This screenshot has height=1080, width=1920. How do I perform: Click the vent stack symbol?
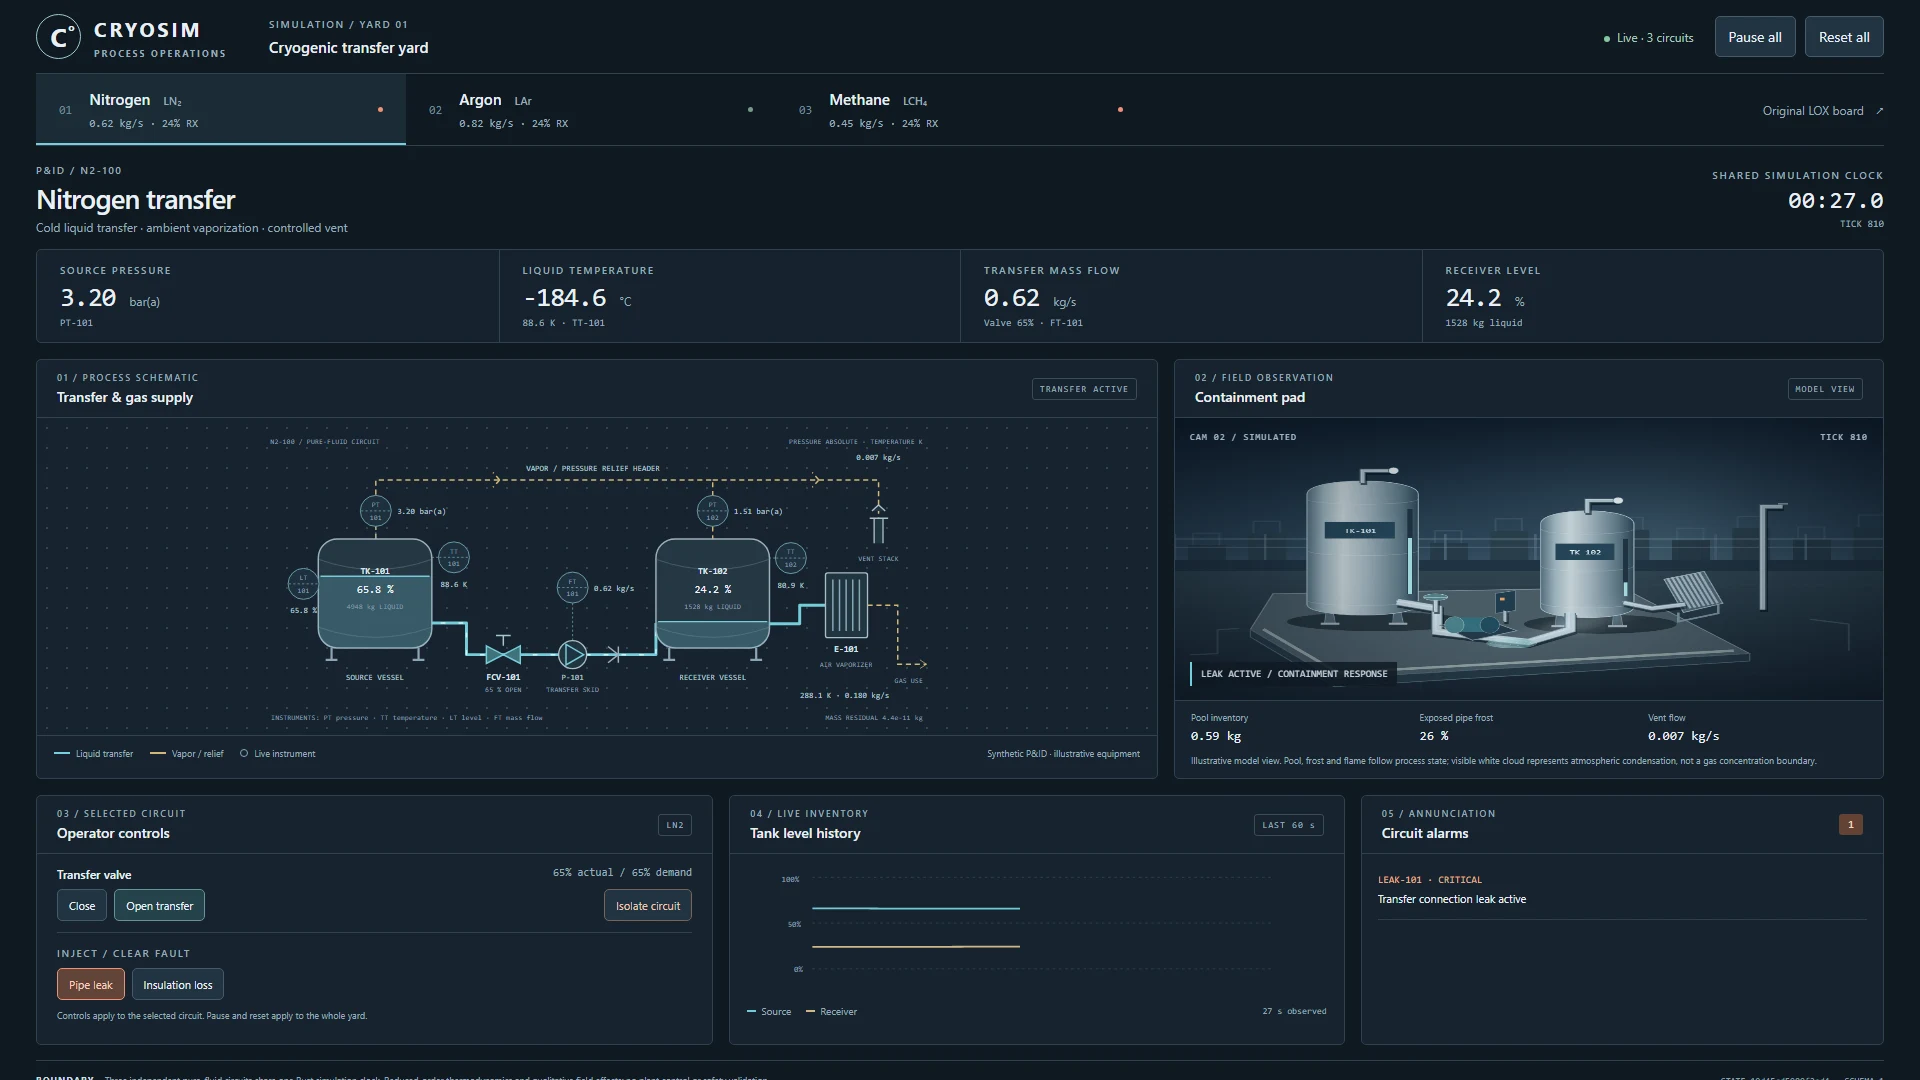(x=878, y=523)
